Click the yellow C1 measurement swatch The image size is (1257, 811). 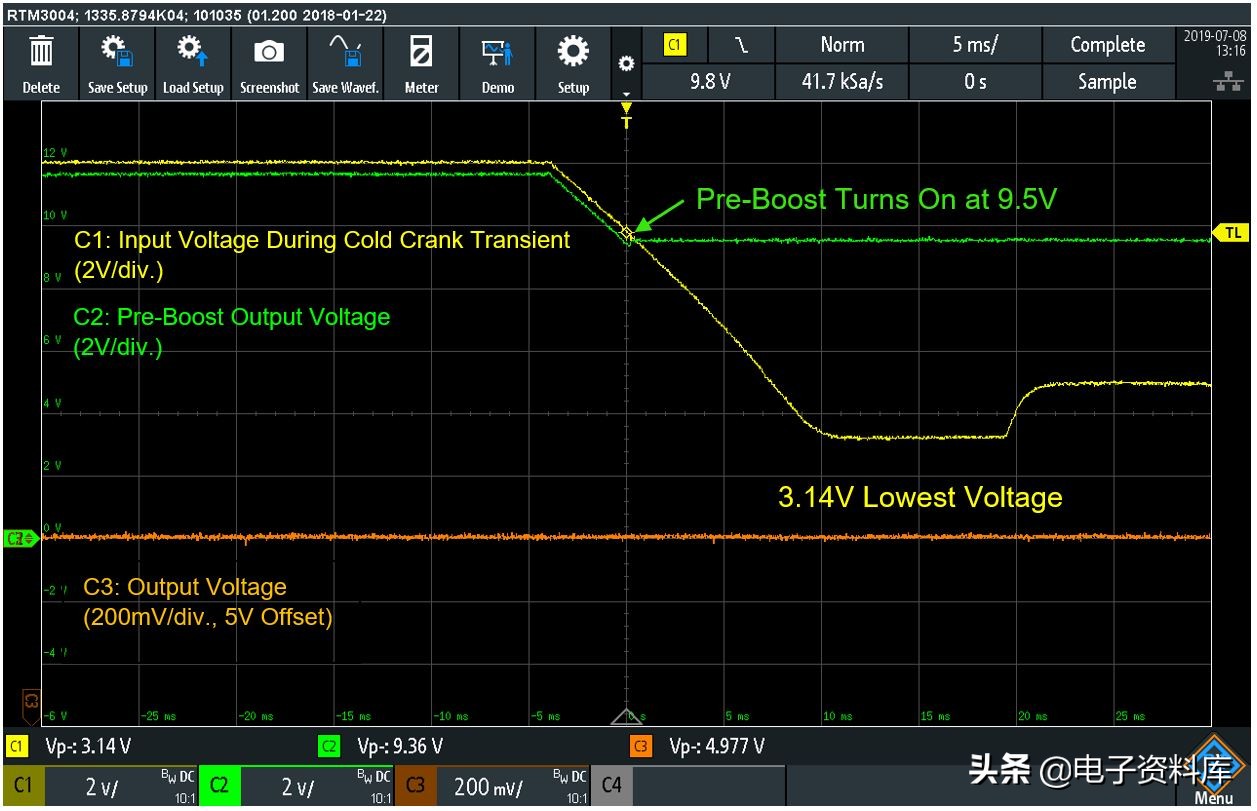tap(17, 746)
